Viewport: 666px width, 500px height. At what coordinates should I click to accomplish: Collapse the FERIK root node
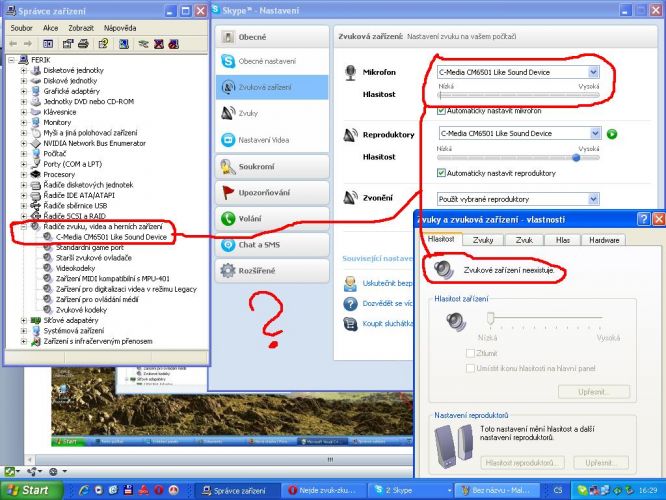11,60
